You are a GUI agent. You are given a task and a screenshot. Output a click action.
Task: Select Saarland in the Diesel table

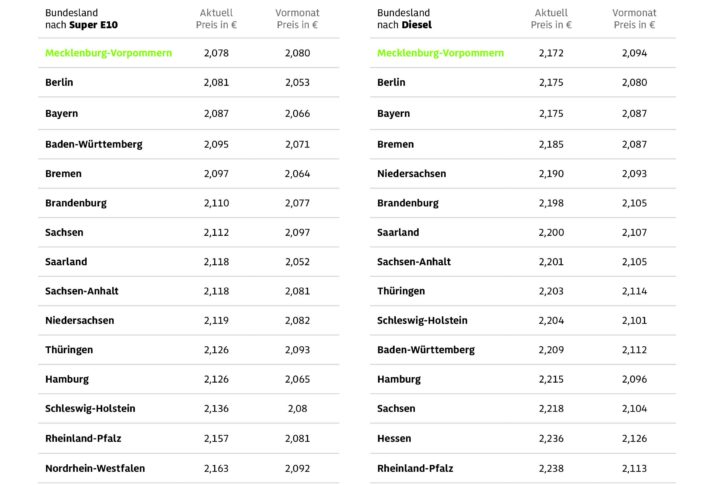tap(398, 232)
